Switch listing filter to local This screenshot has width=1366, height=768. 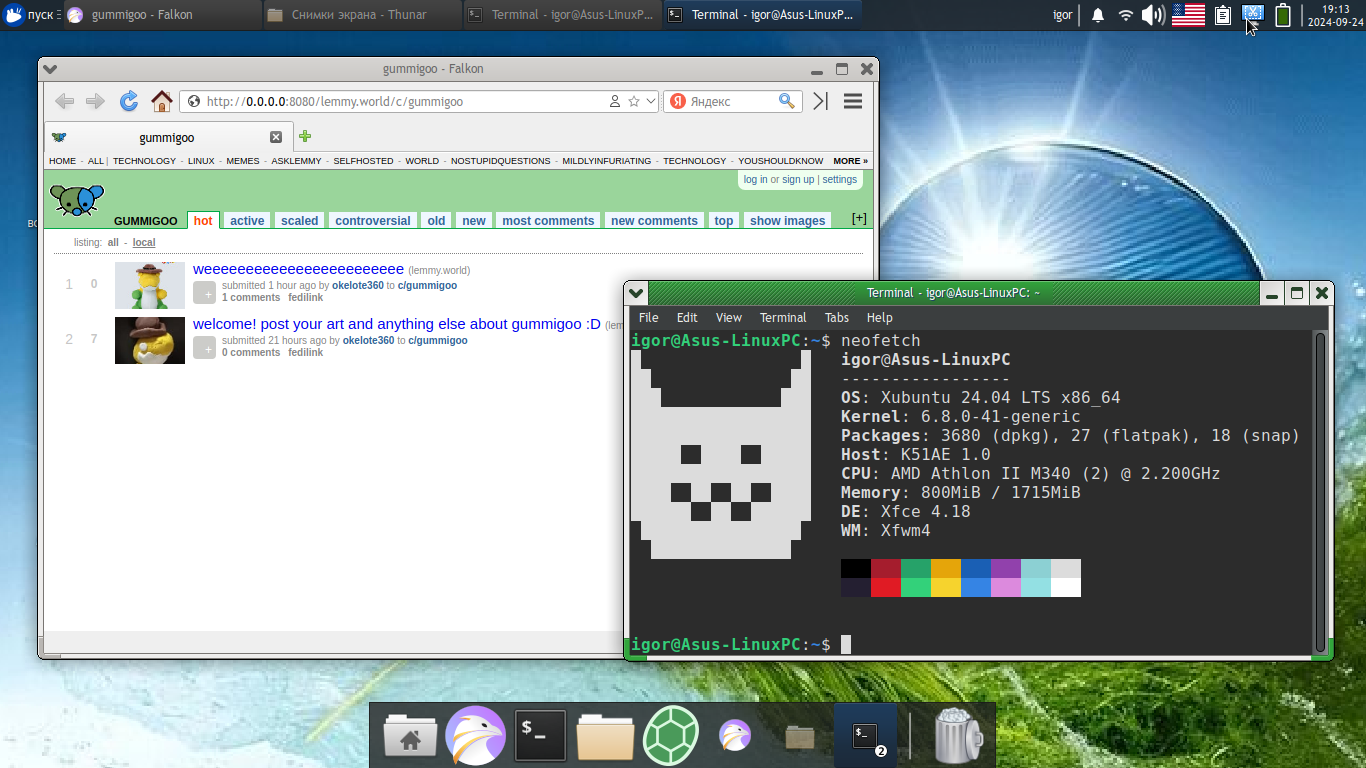coord(144,243)
